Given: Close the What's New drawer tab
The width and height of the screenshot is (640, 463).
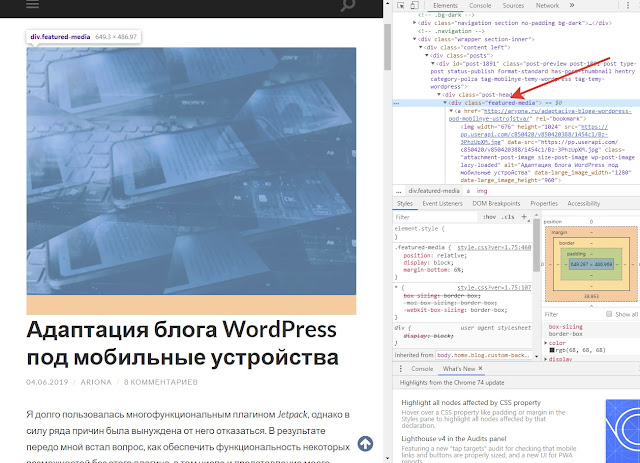Looking at the screenshot, I should [480, 368].
